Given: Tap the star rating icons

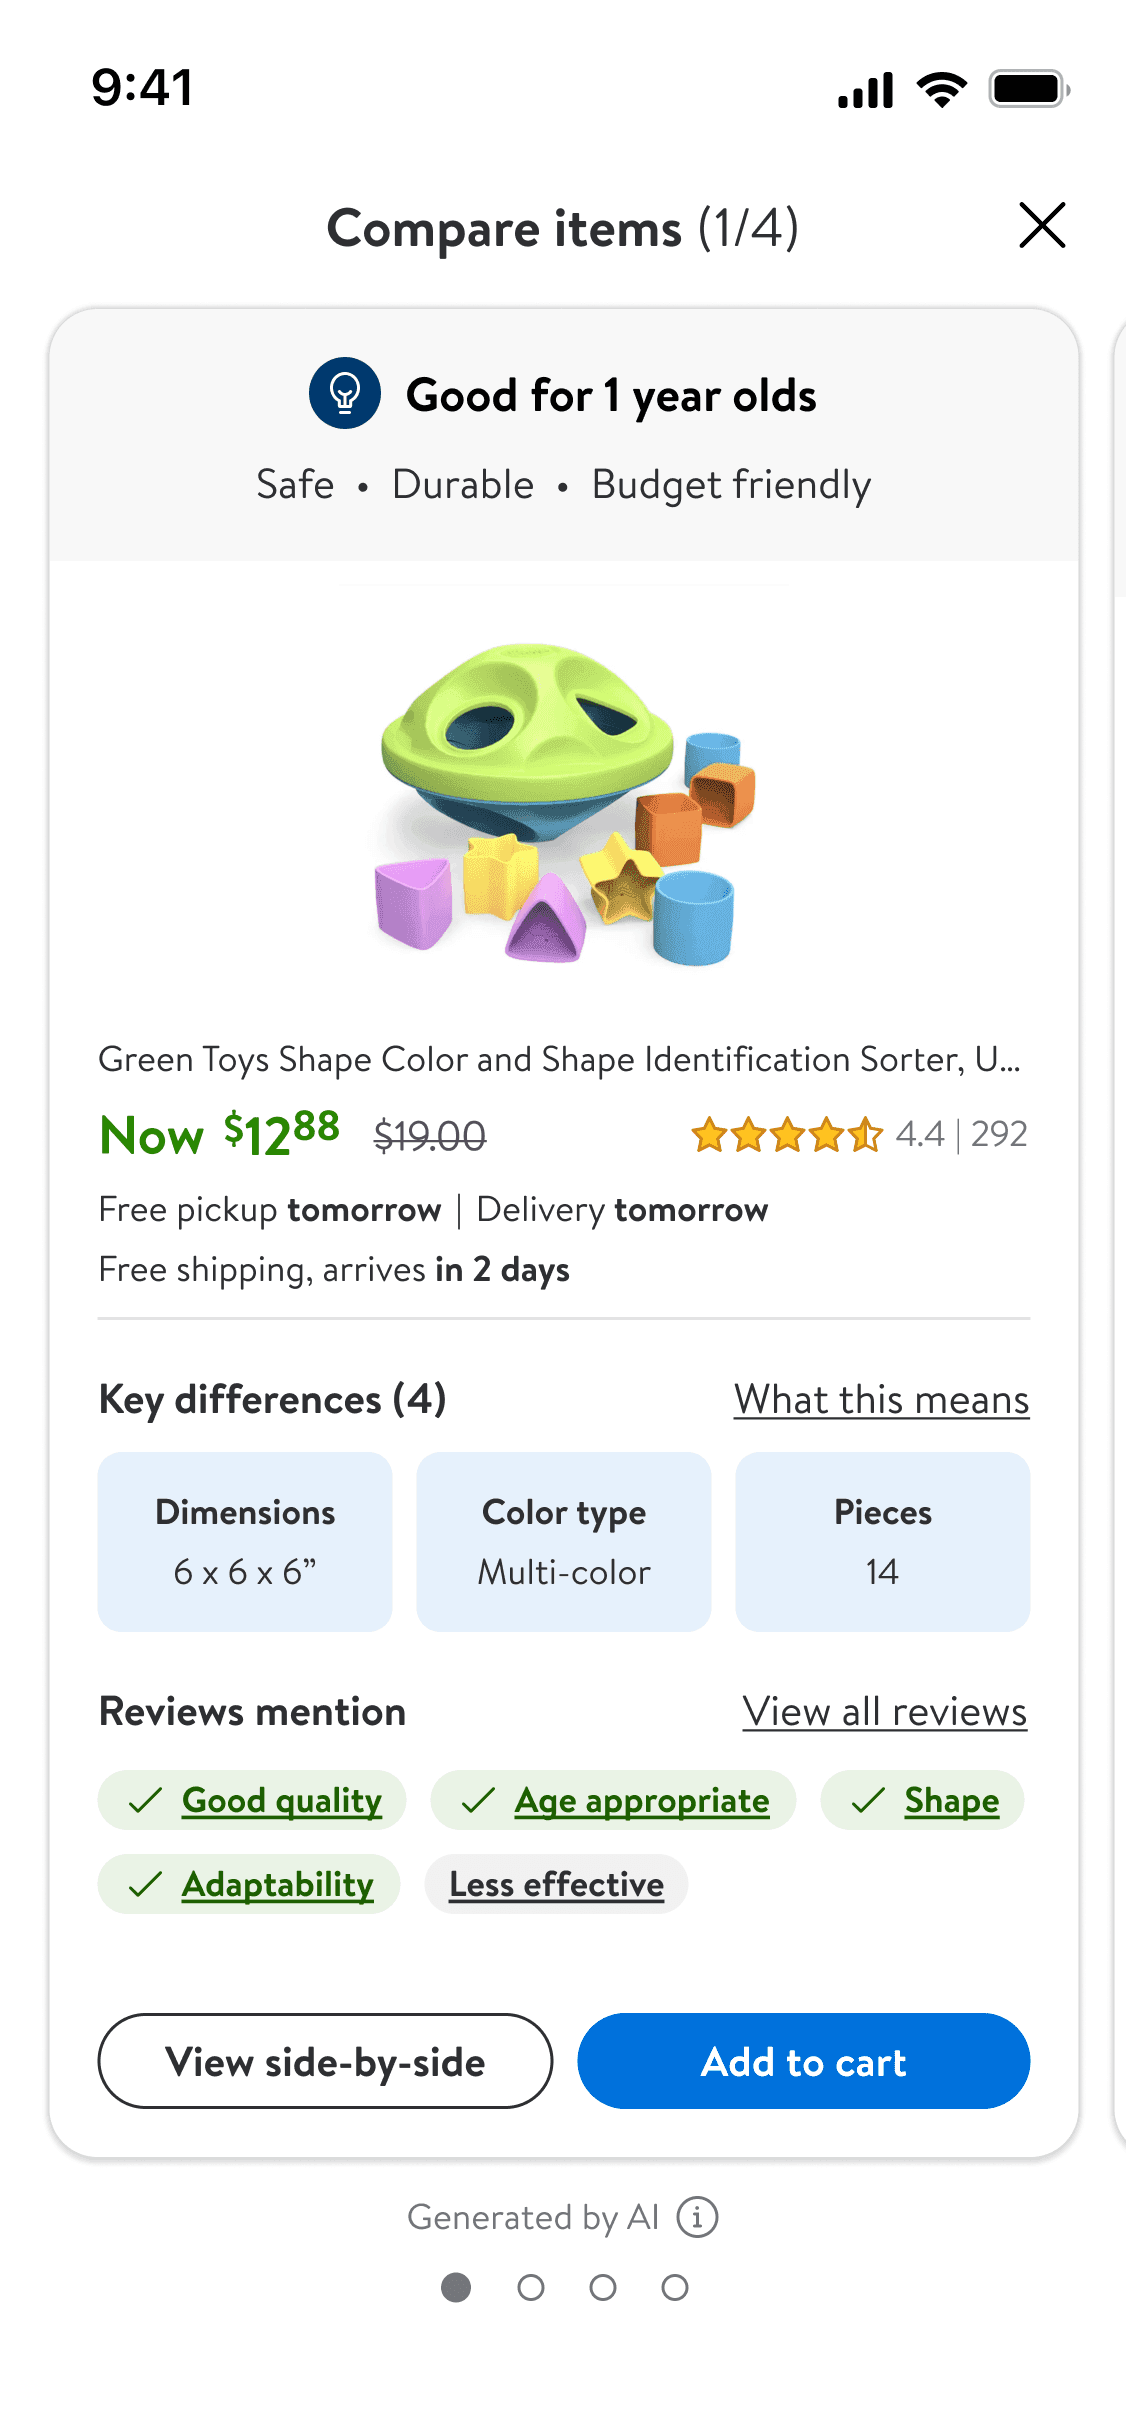Looking at the screenshot, I should 787,1135.
